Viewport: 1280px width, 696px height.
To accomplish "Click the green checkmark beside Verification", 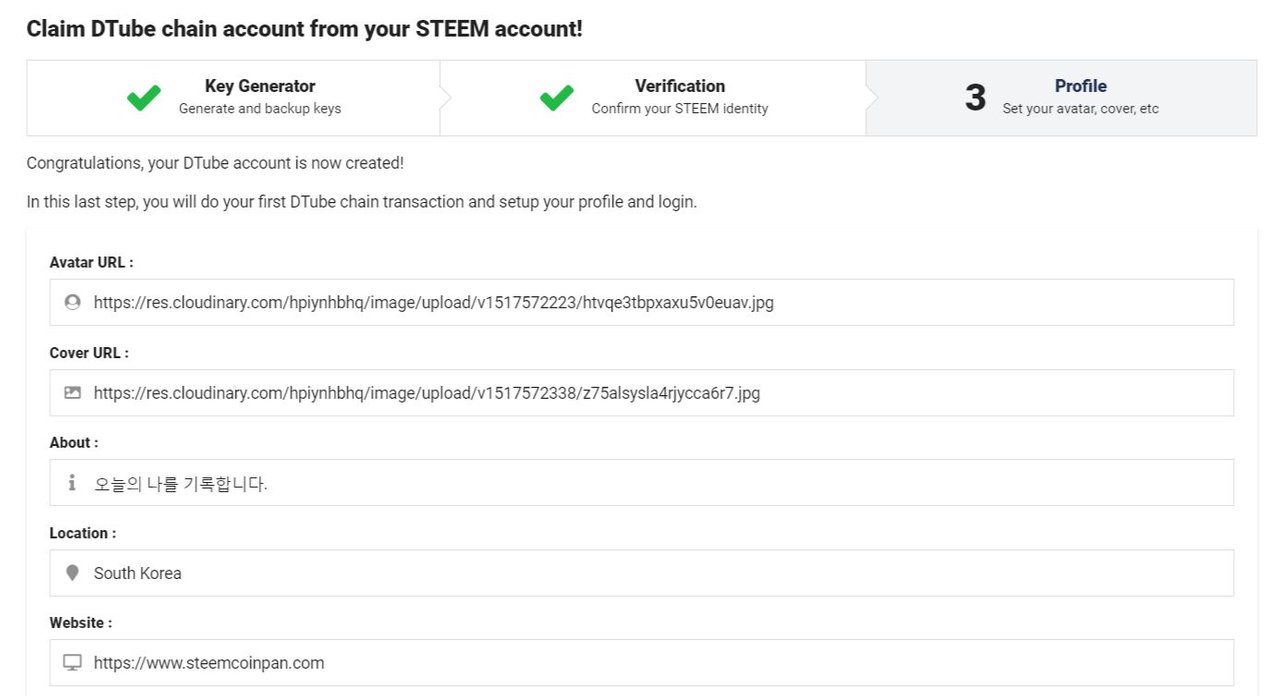I will point(557,97).
